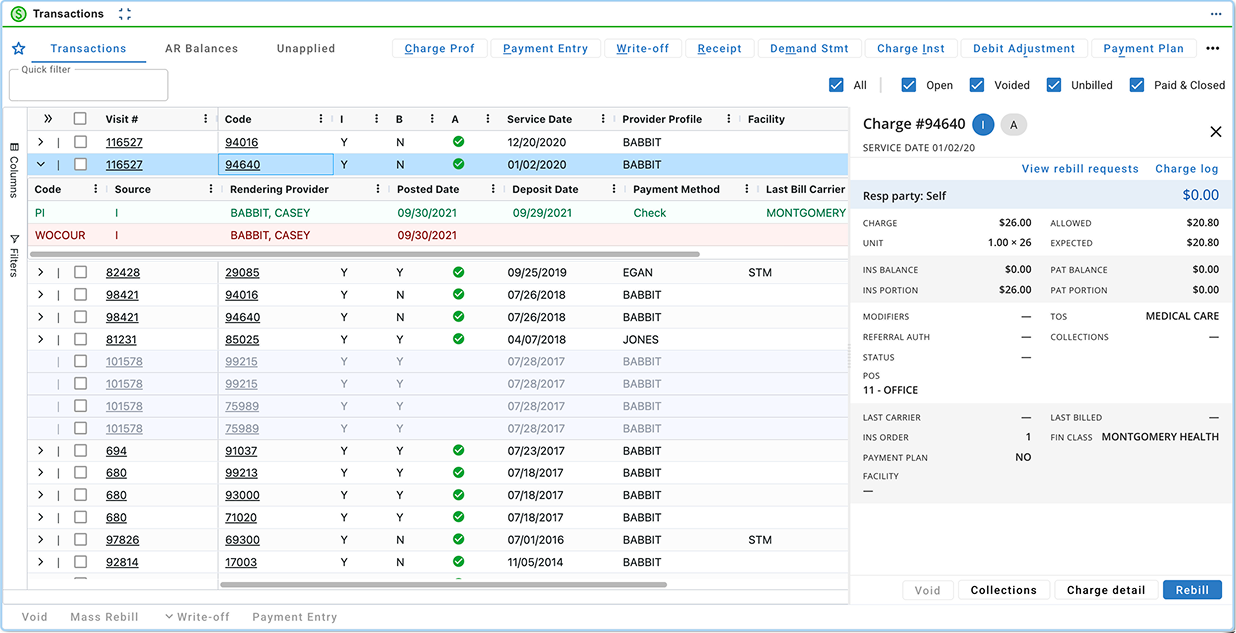Click green check for code 29085 row
Viewport: 1236px width, 633px height.
pos(458,272)
